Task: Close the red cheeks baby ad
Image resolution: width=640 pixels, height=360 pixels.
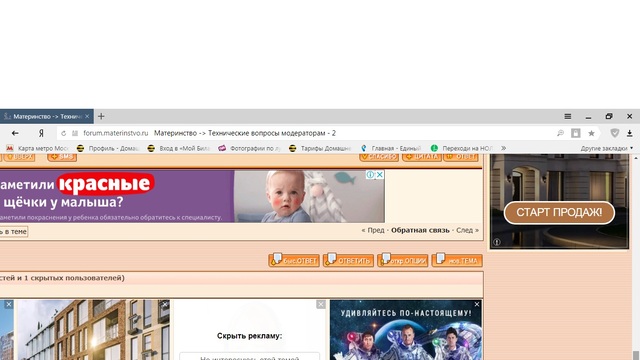Action: click(380, 175)
